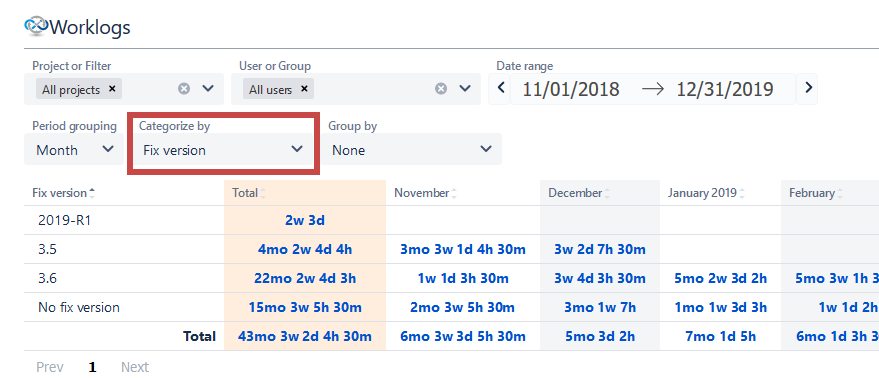The image size is (879, 378).
Task: Click the Worklogs app logo icon
Action: pos(37,25)
